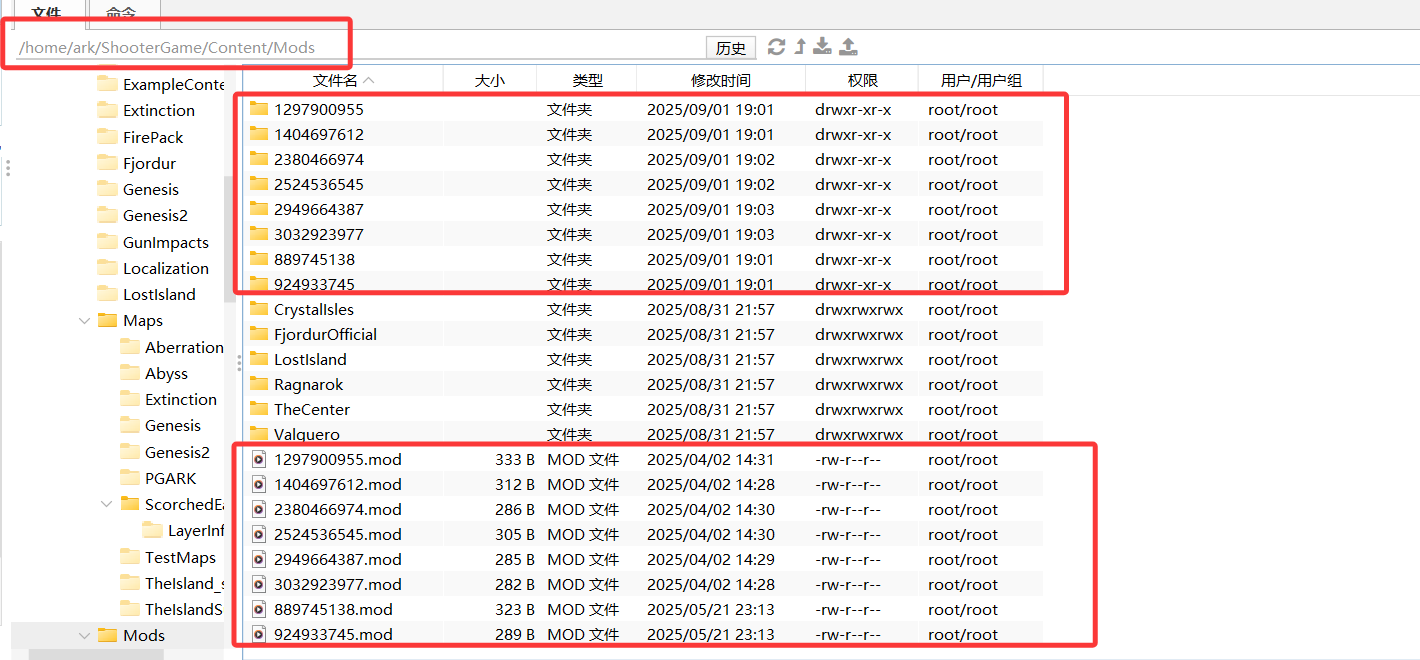Switch to the 文件 tab
The height and width of the screenshot is (660, 1420).
(x=46, y=13)
